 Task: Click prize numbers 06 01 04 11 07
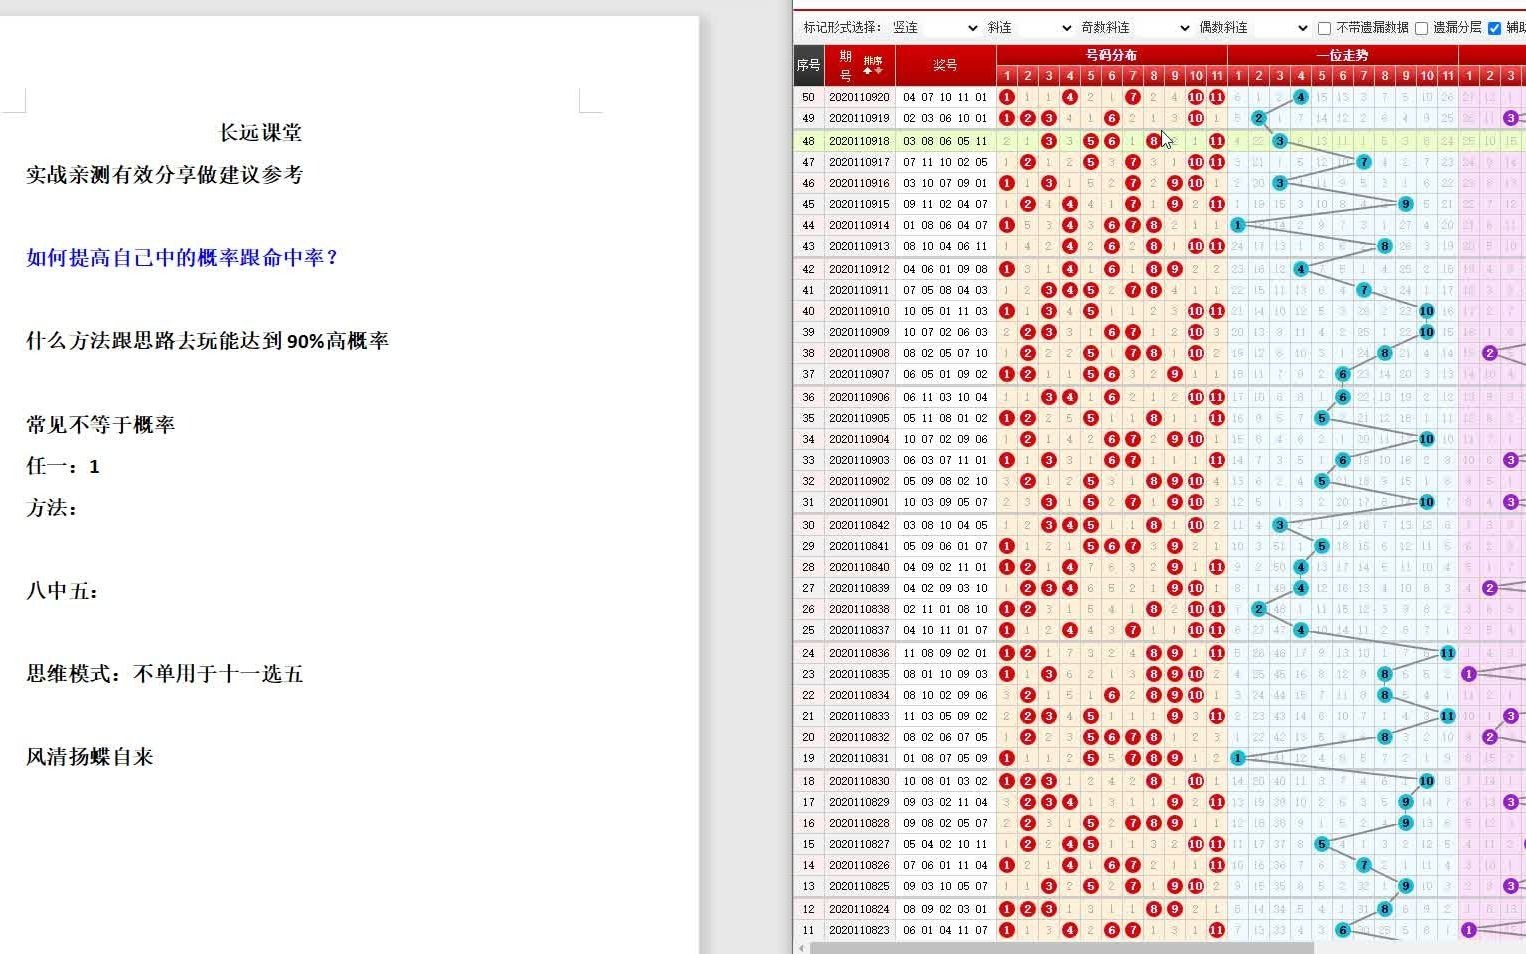[x=945, y=930]
